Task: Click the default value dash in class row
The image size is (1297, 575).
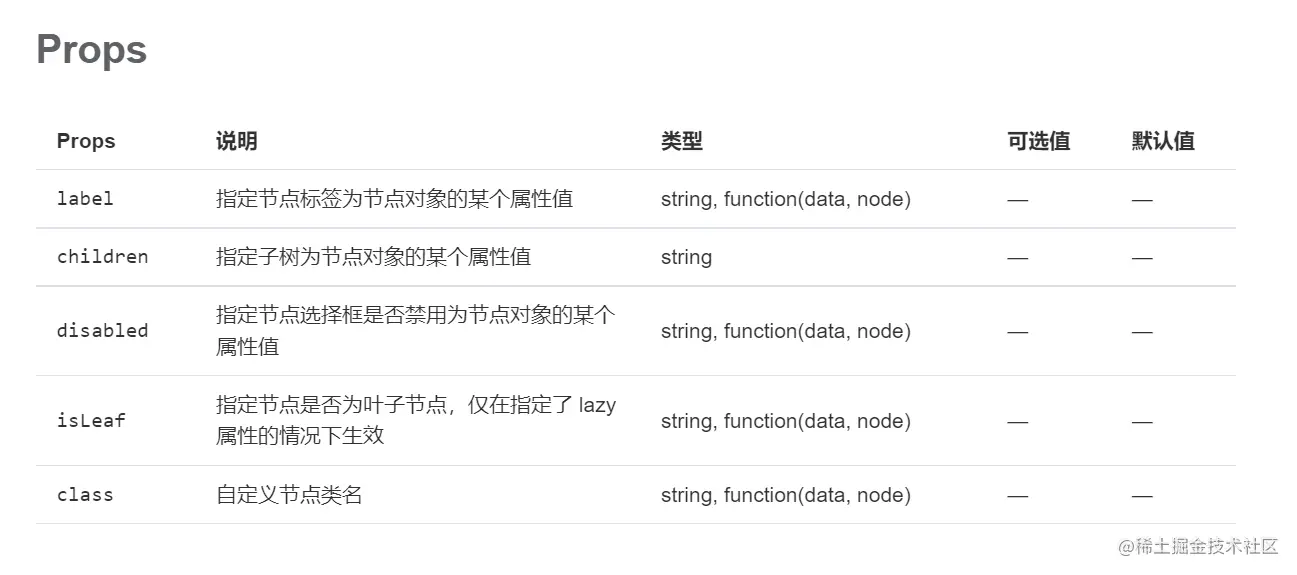Action: click(x=1142, y=495)
